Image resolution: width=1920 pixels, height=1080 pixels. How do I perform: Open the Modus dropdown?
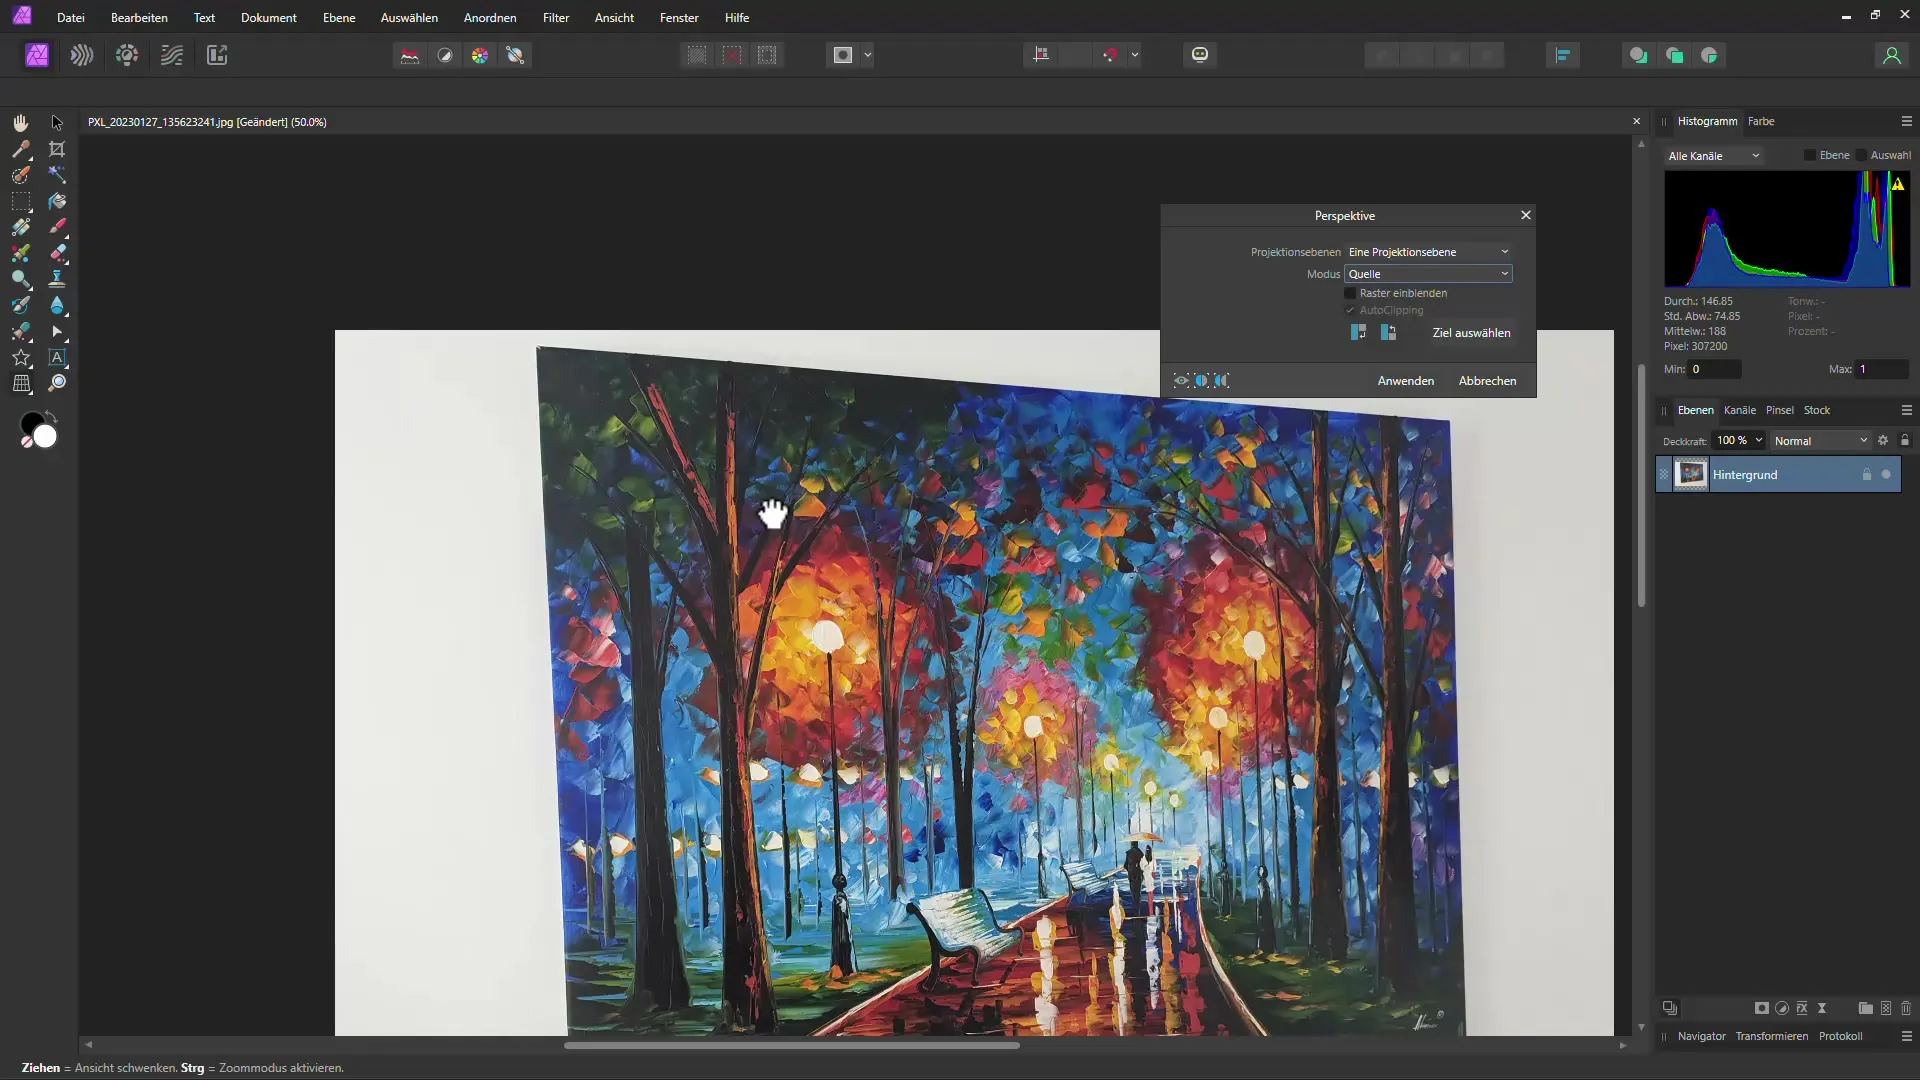[1428, 273]
